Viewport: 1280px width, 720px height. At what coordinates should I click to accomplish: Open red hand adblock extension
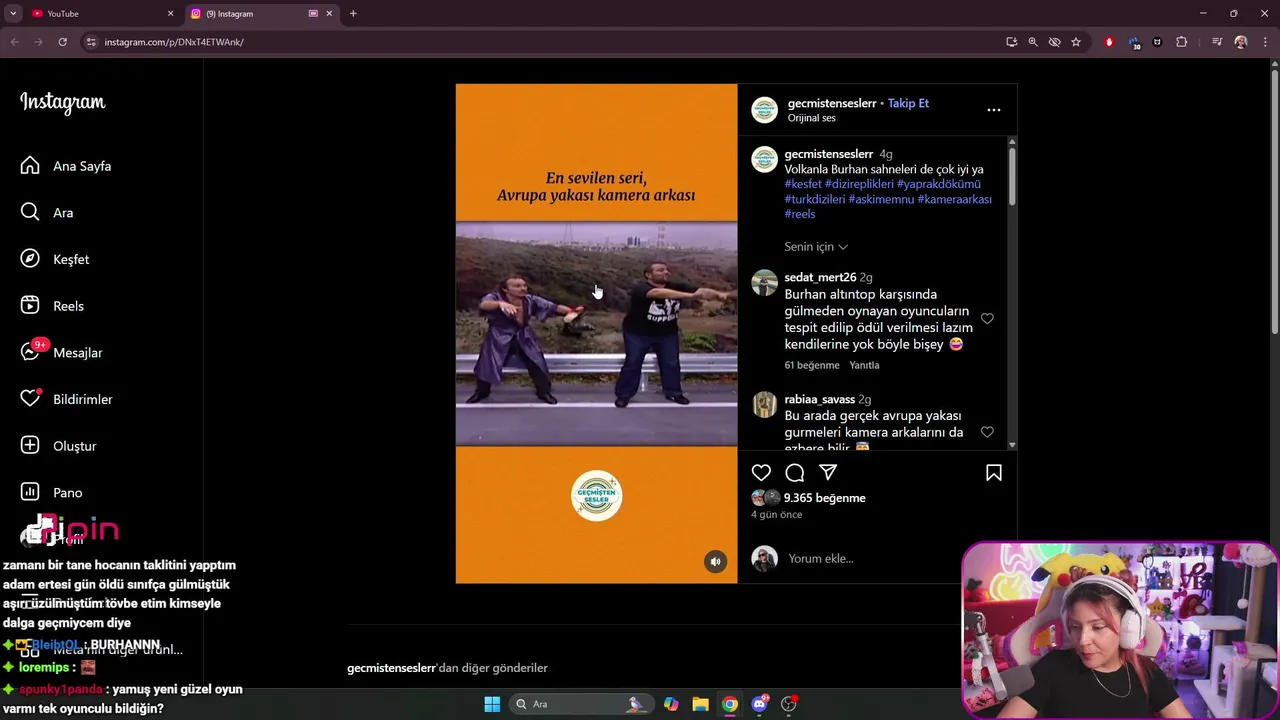coord(1109,42)
